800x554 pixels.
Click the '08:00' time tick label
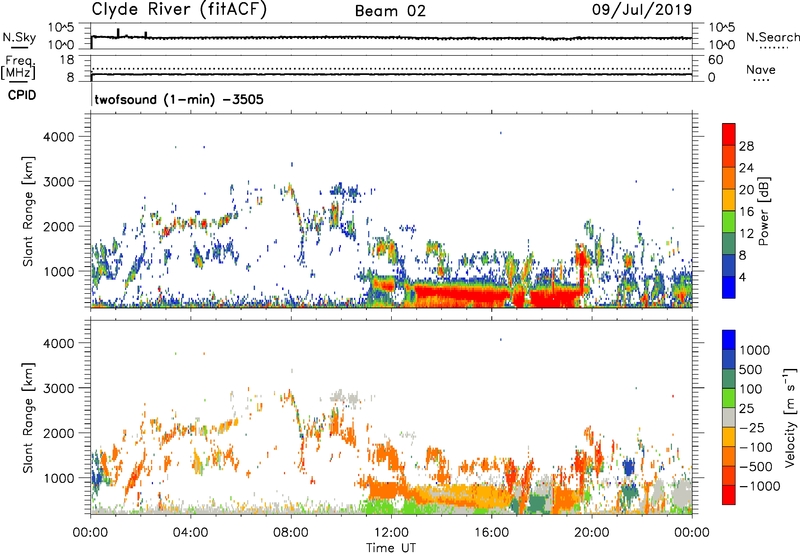pyautogui.click(x=291, y=533)
